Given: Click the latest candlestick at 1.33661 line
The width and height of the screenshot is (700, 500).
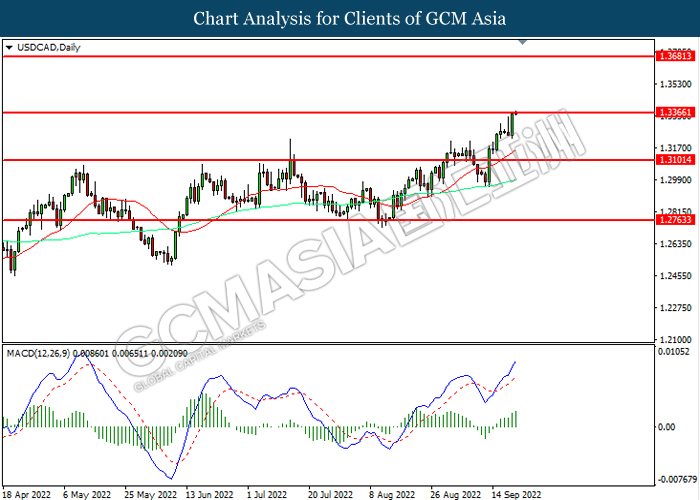Looking at the screenshot, I should coord(516,112).
